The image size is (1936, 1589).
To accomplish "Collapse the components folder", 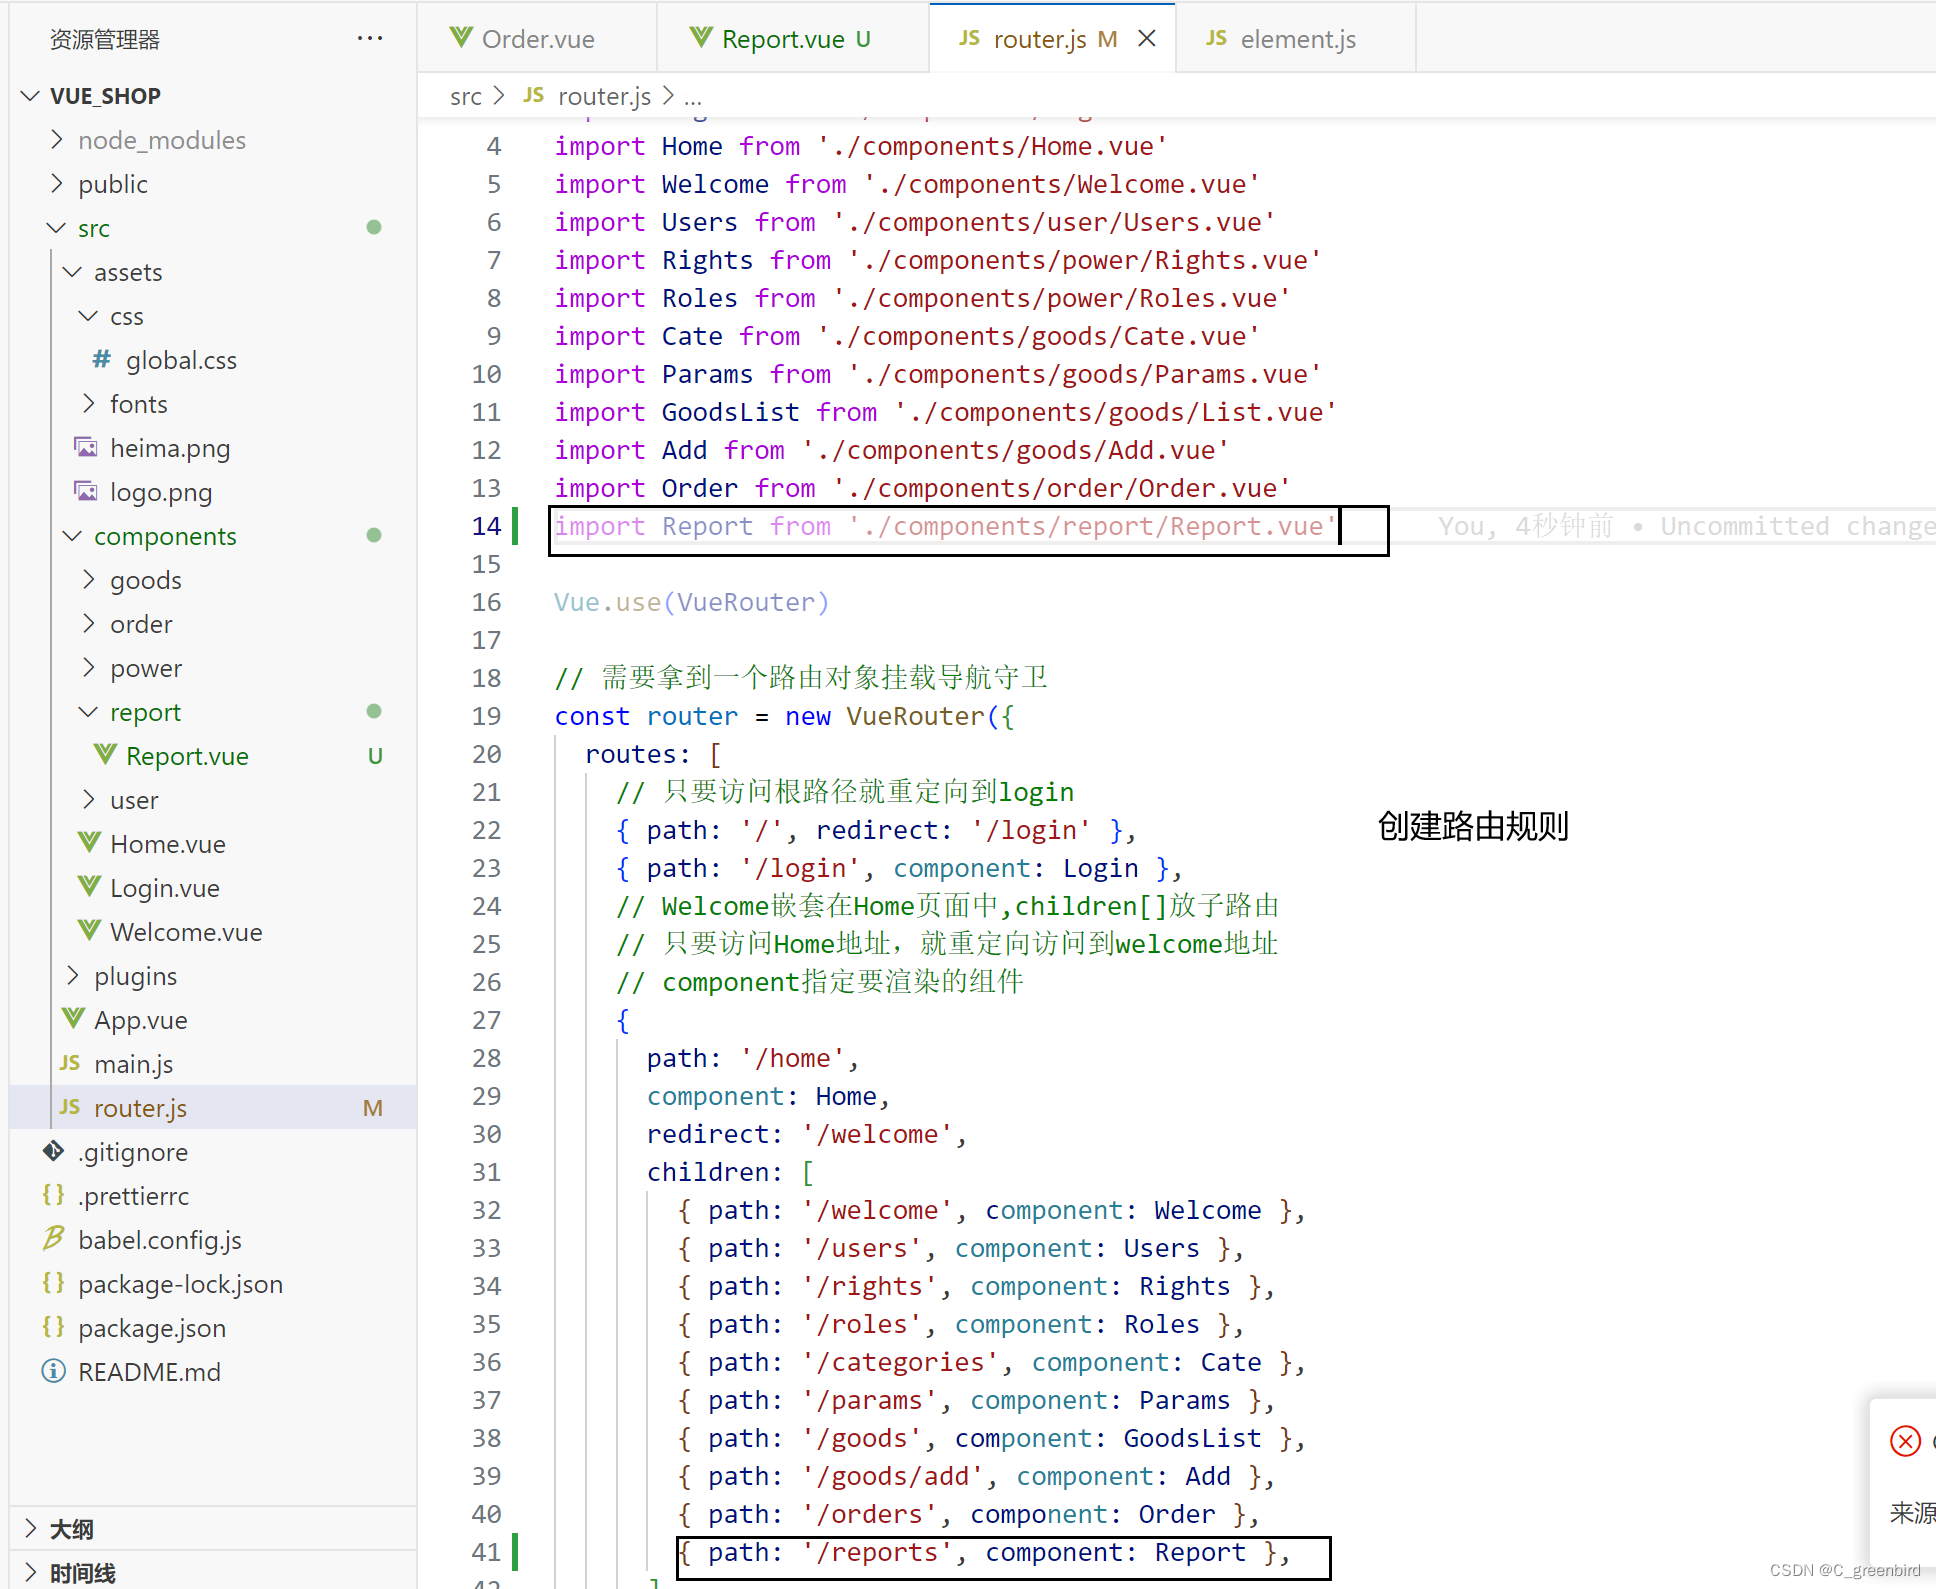I will point(73,535).
